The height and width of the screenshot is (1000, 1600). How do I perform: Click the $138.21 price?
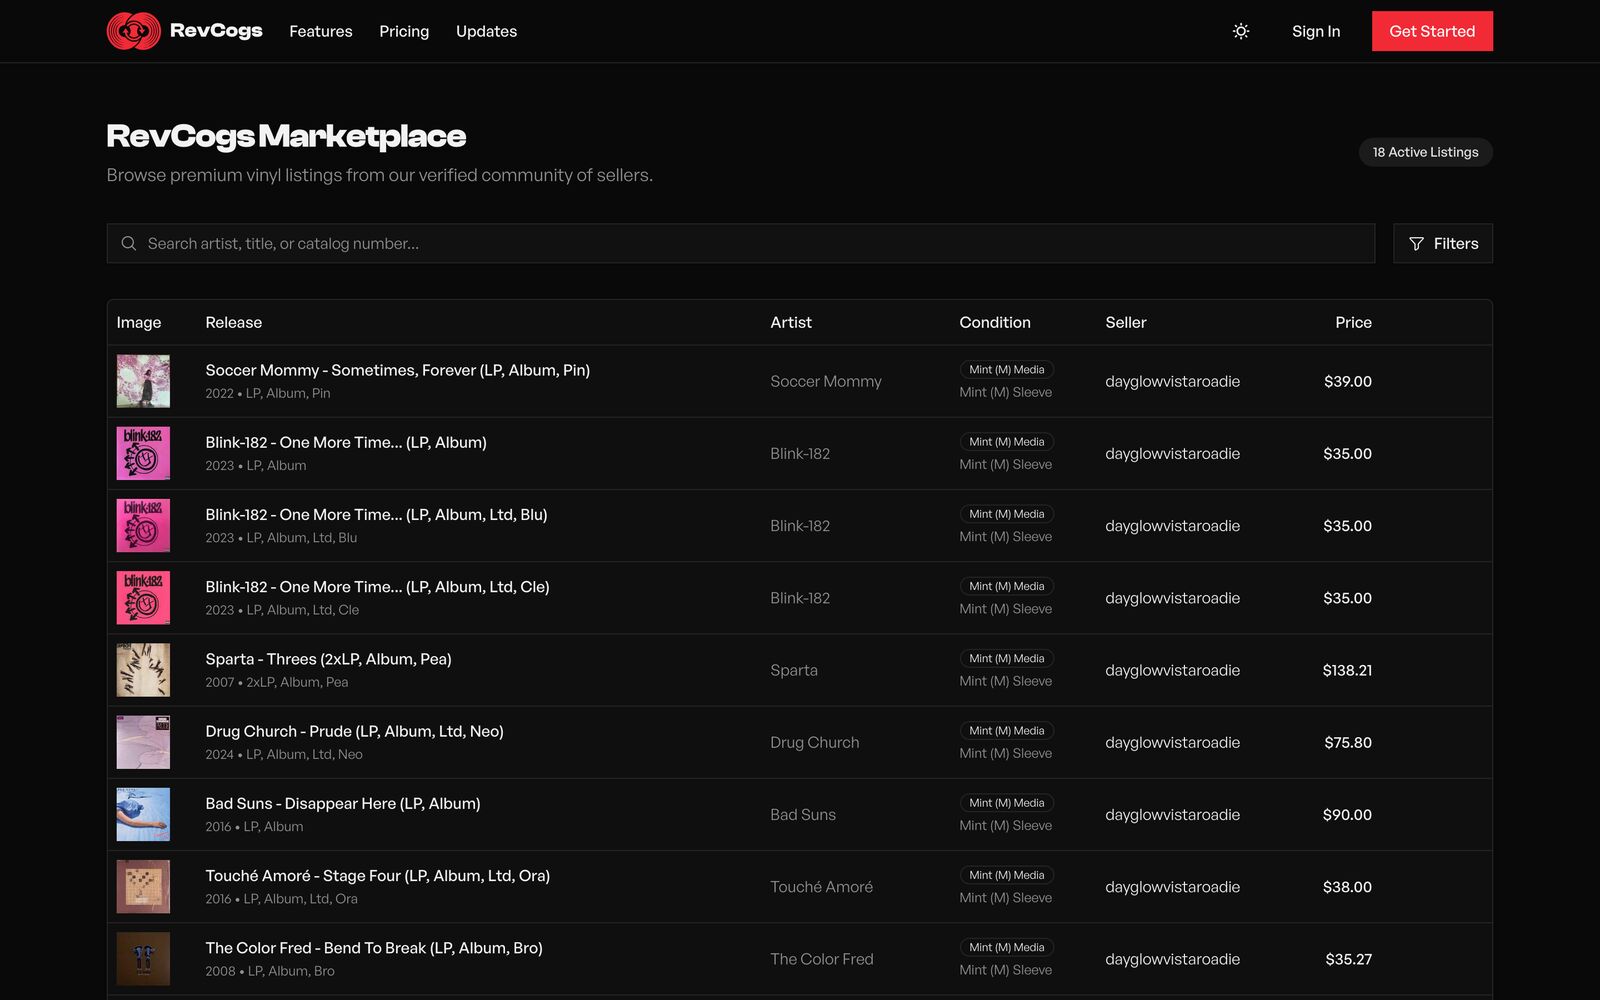[x=1347, y=670]
